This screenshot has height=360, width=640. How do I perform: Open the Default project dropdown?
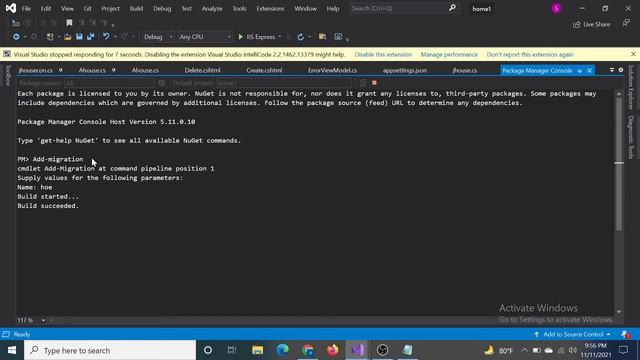click(284, 83)
